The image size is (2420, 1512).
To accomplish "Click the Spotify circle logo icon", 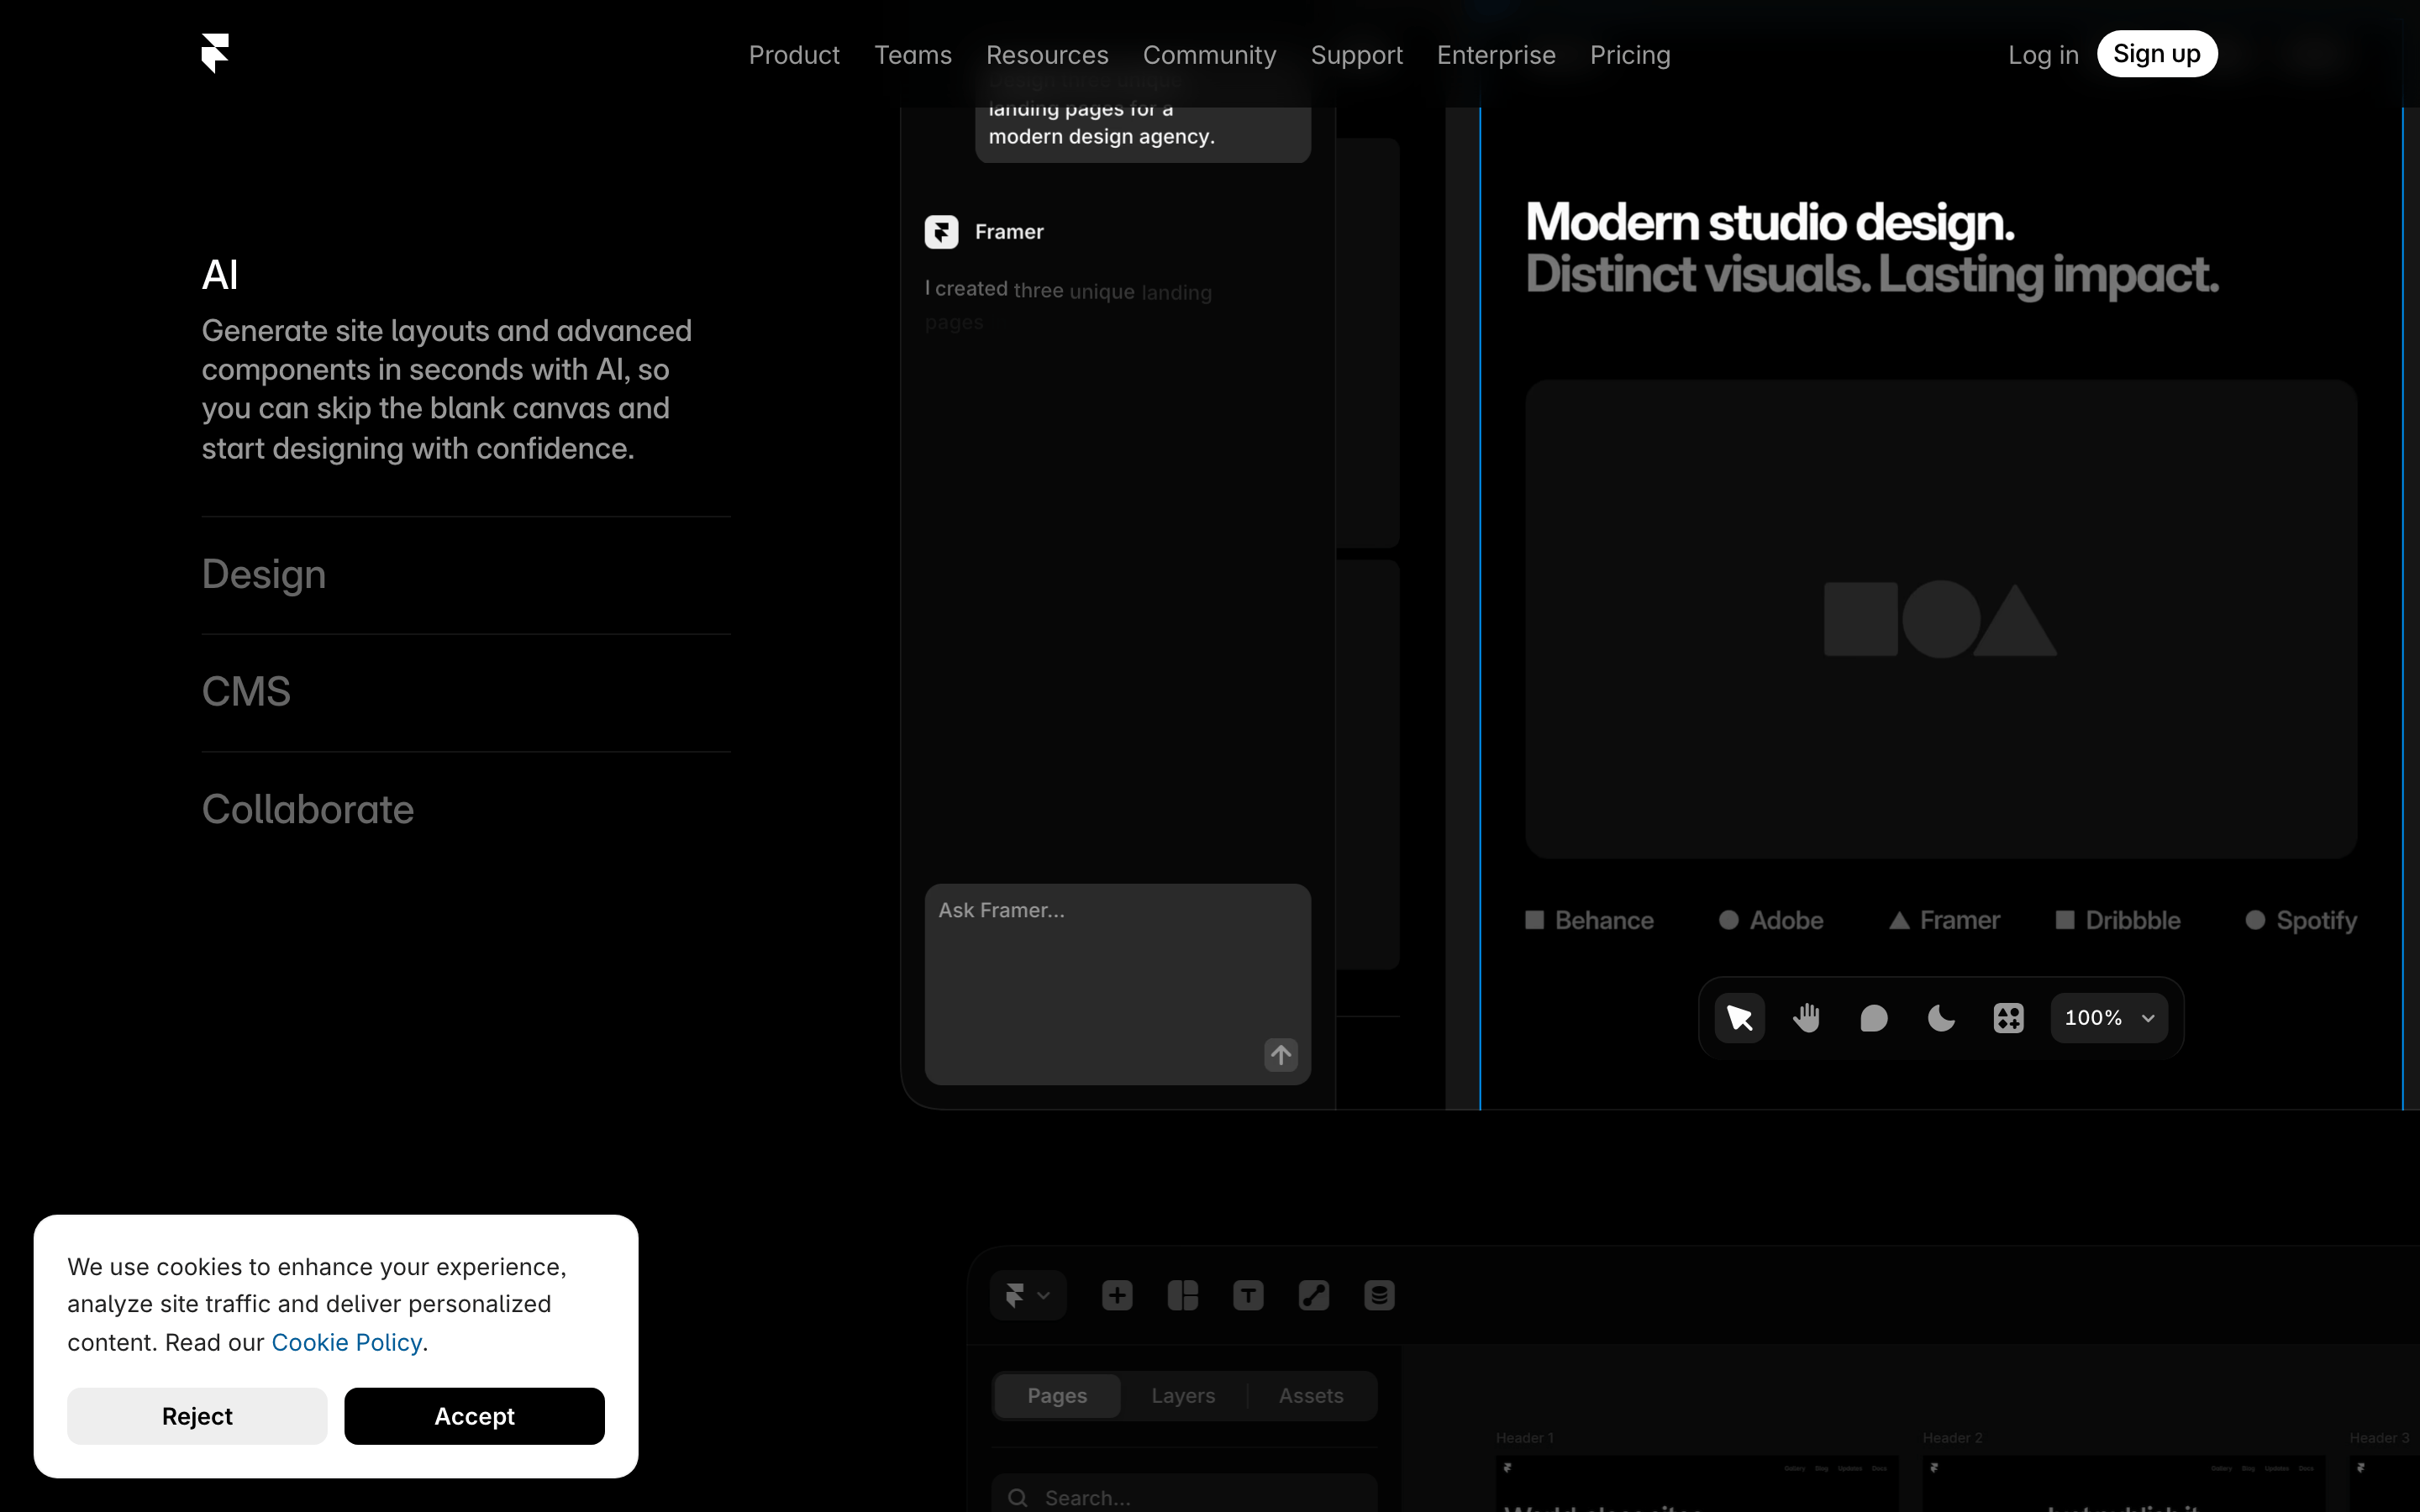I will (x=2255, y=920).
